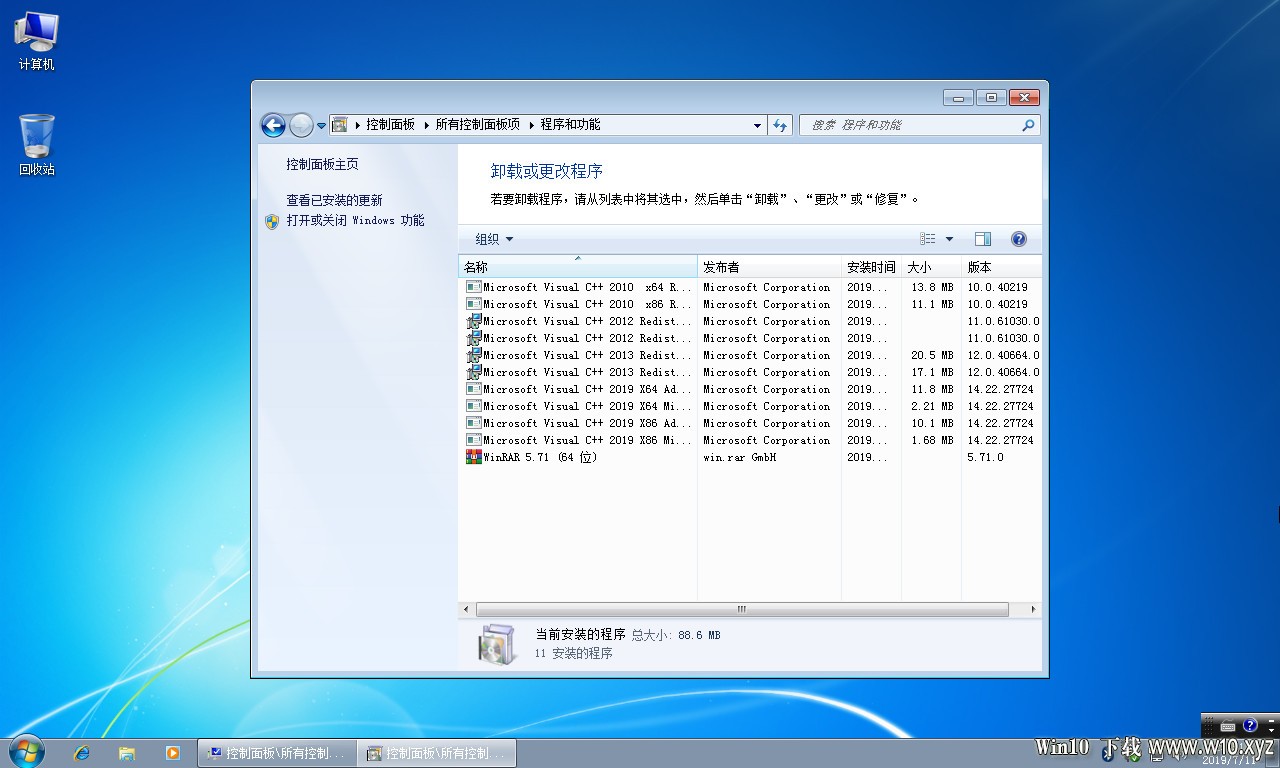The image size is (1280, 768).
Task: Click the language bar help icon
Action: click(1250, 725)
